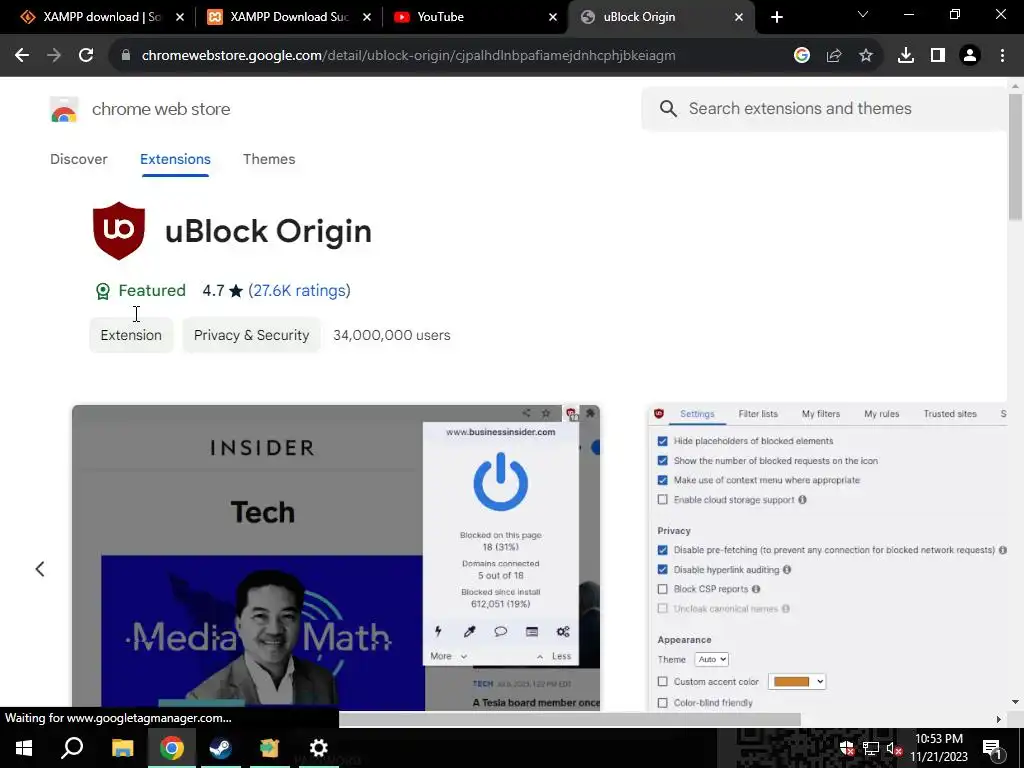The image size is (1024, 768).
Task: Open Windows Settings gear in taskbar
Action: coord(318,748)
